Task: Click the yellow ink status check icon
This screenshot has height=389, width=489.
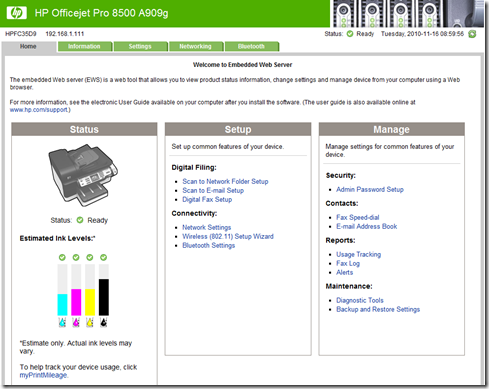Action: tap(90, 257)
